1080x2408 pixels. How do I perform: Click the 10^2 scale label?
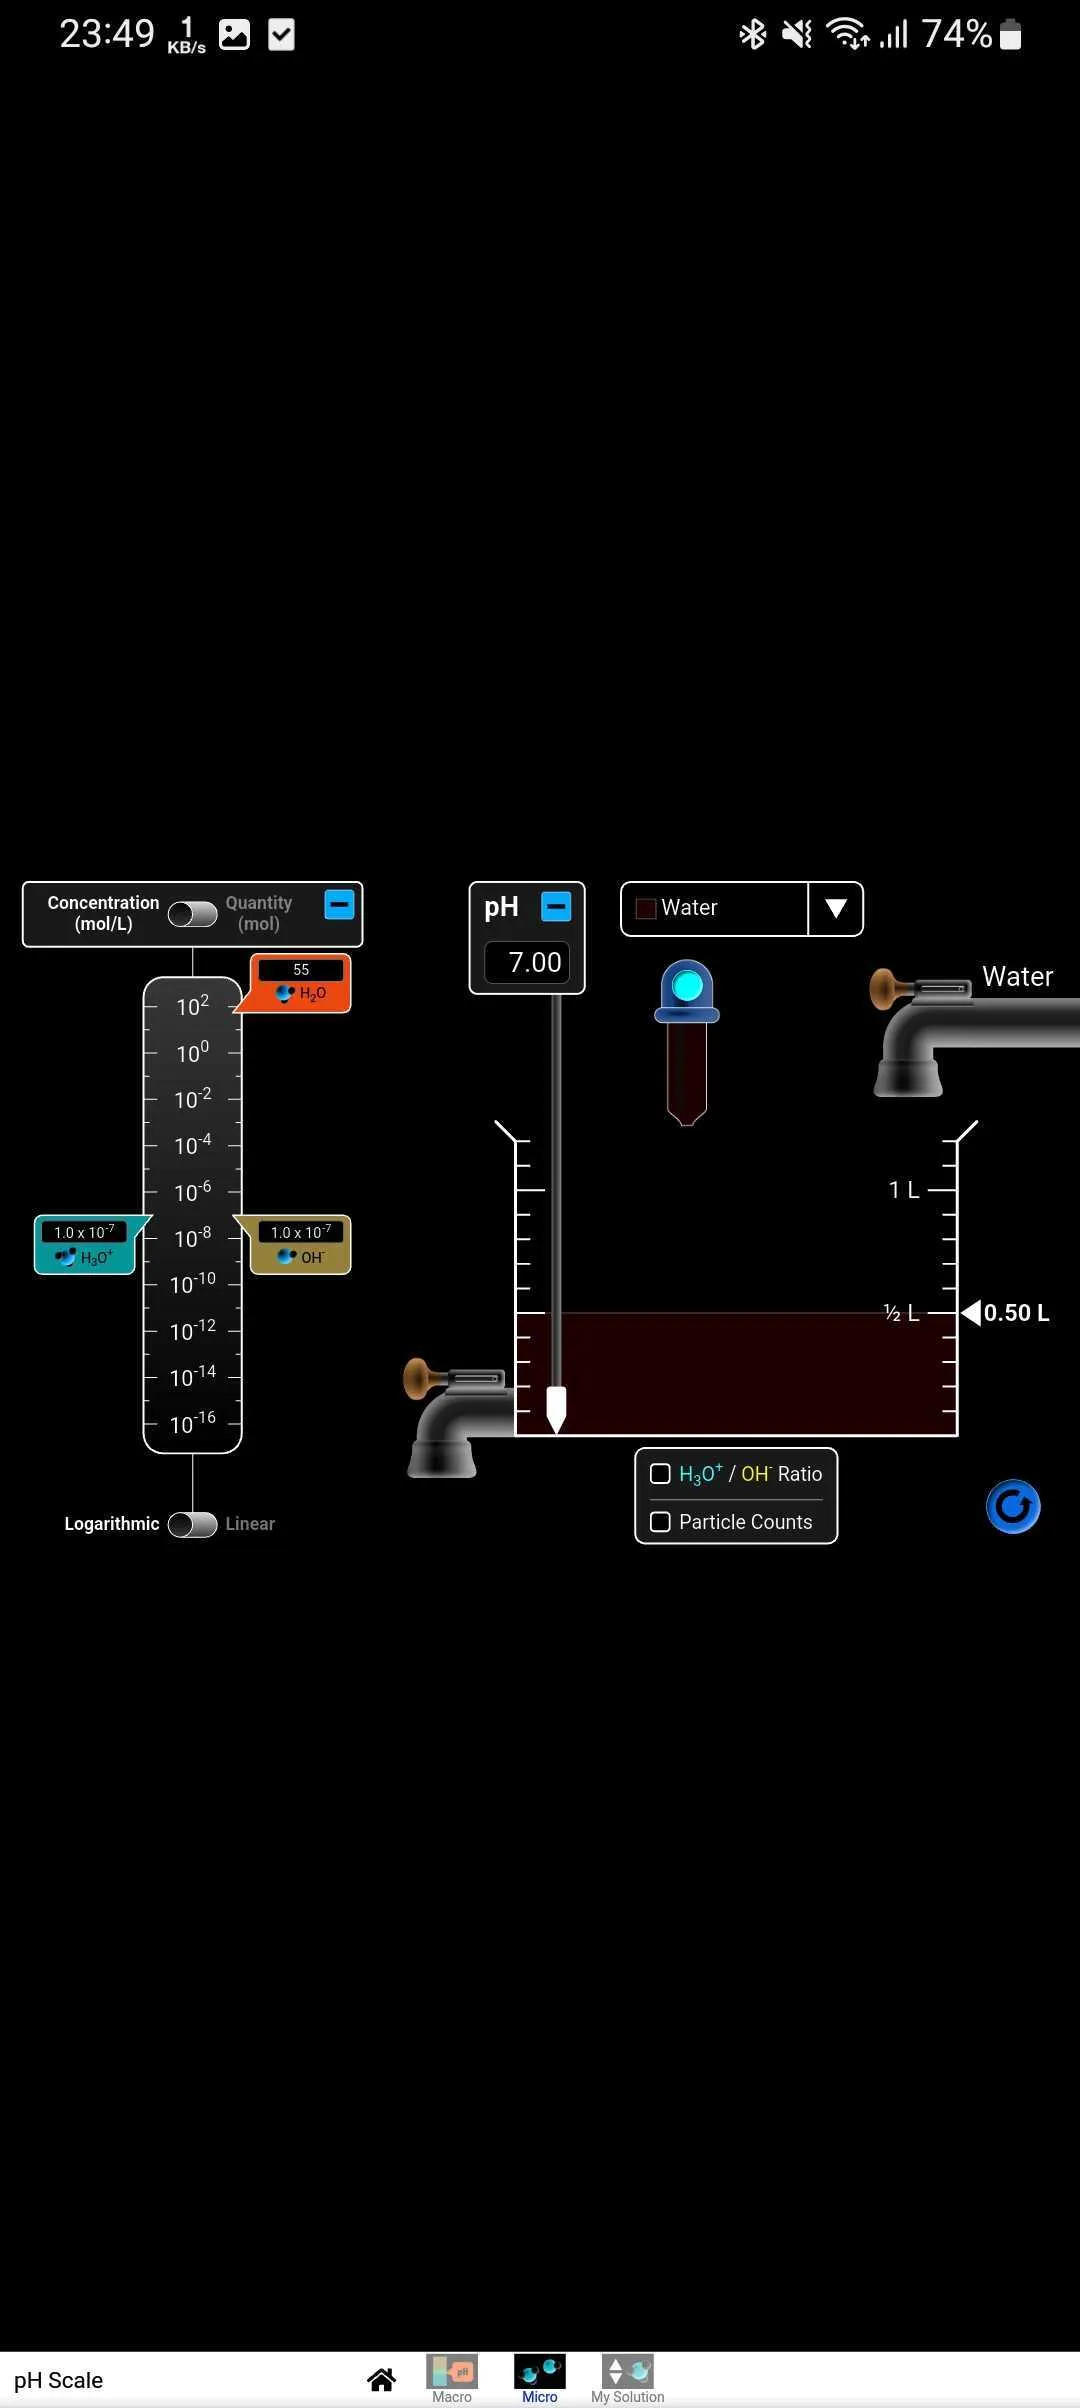(x=193, y=1006)
